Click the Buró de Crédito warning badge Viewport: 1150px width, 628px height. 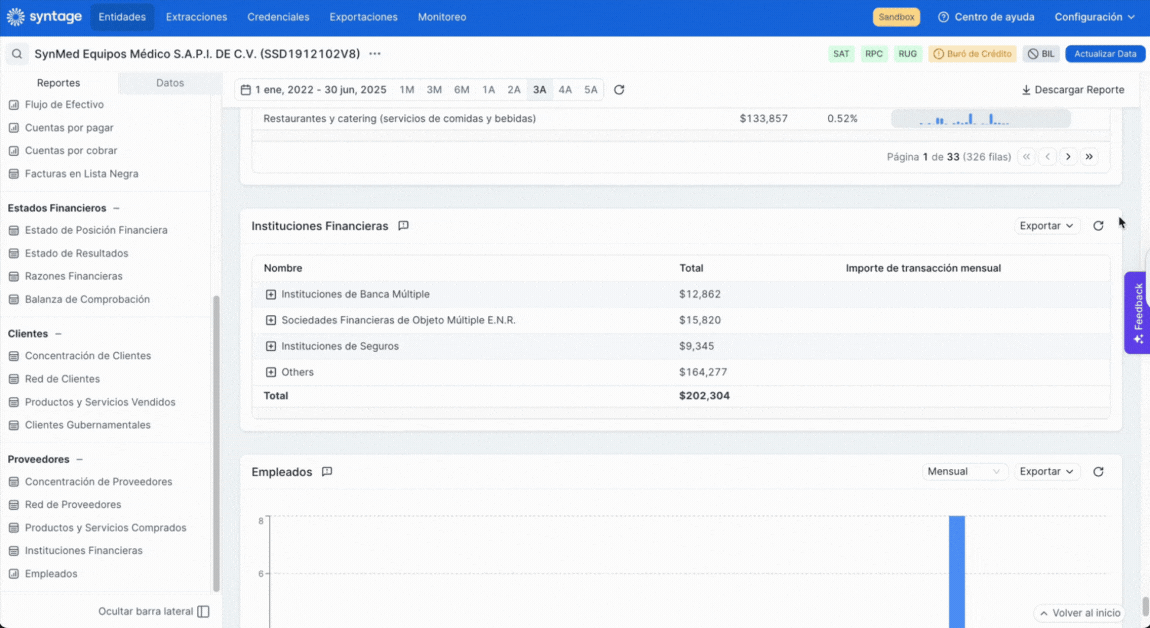point(973,54)
